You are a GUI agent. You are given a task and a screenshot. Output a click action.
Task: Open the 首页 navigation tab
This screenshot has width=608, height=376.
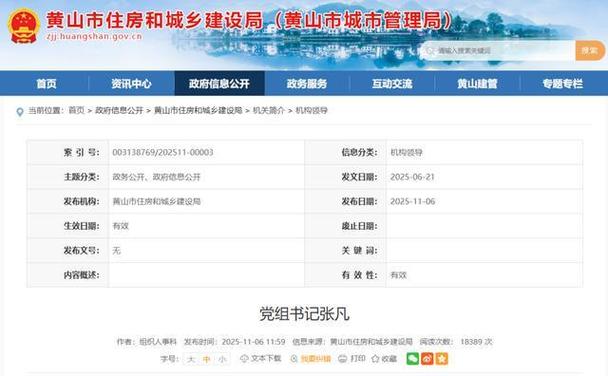[47, 83]
